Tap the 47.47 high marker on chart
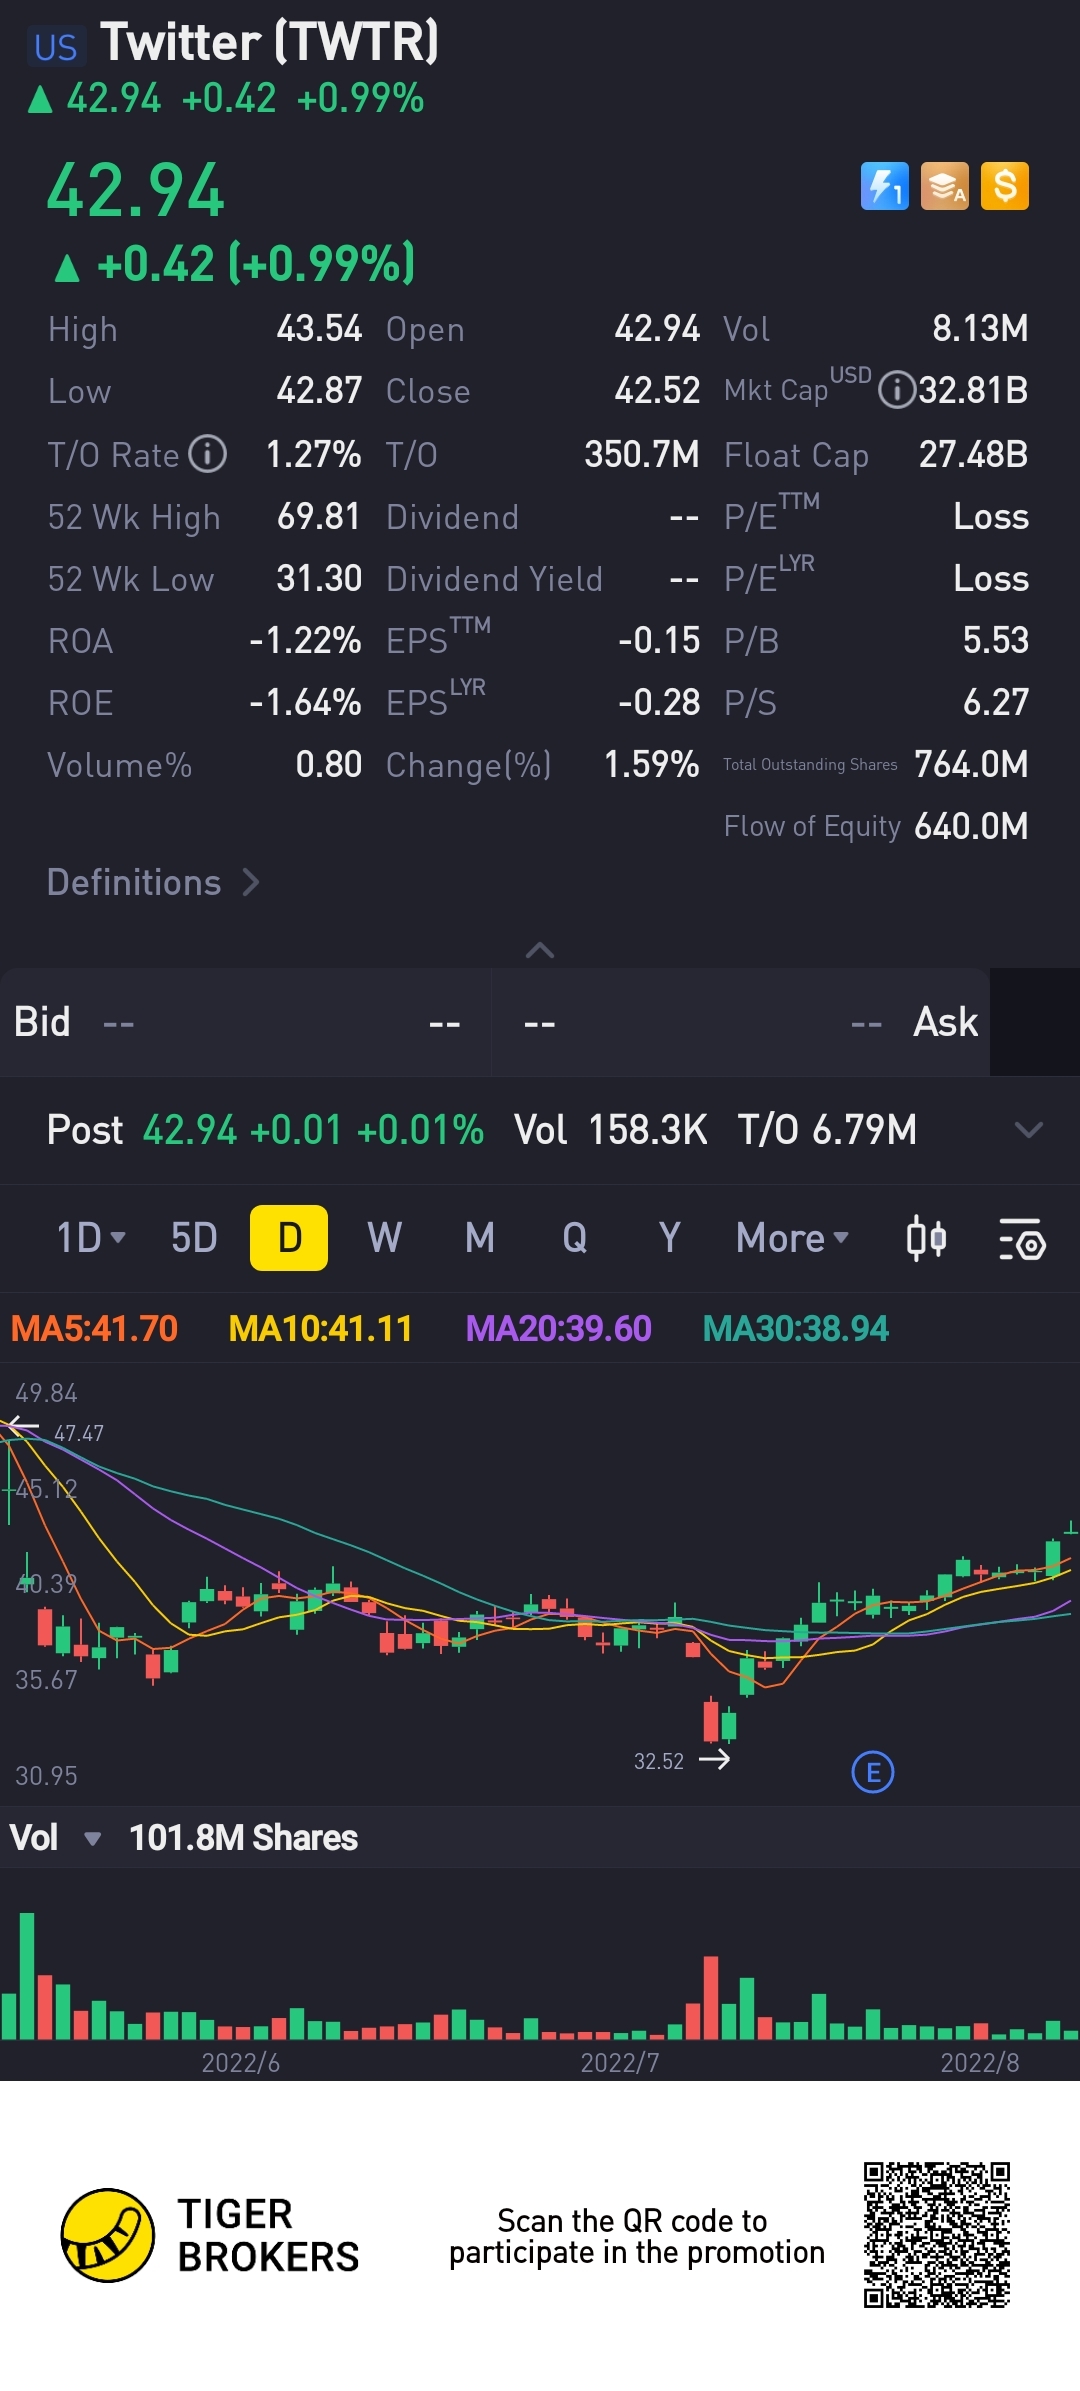This screenshot has width=1080, height=2391. tap(79, 1433)
